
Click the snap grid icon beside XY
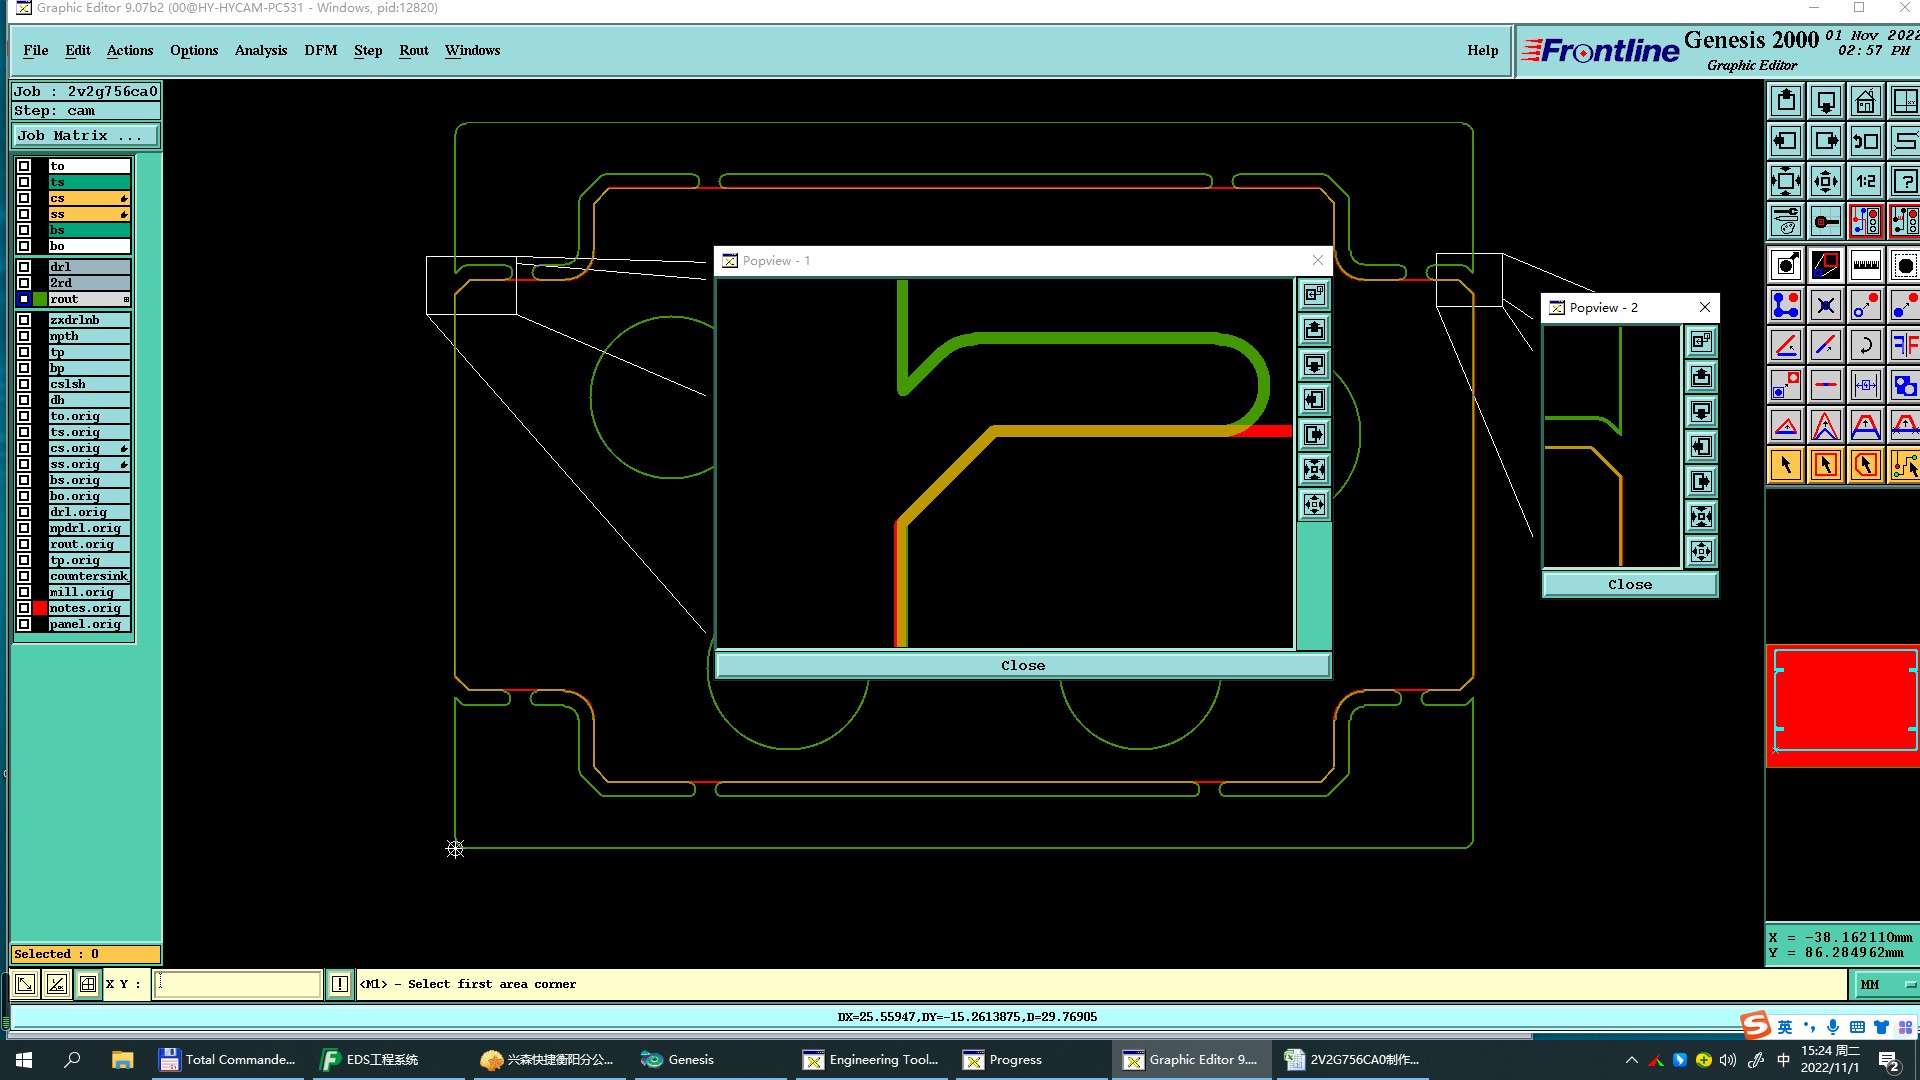pyautogui.click(x=88, y=984)
